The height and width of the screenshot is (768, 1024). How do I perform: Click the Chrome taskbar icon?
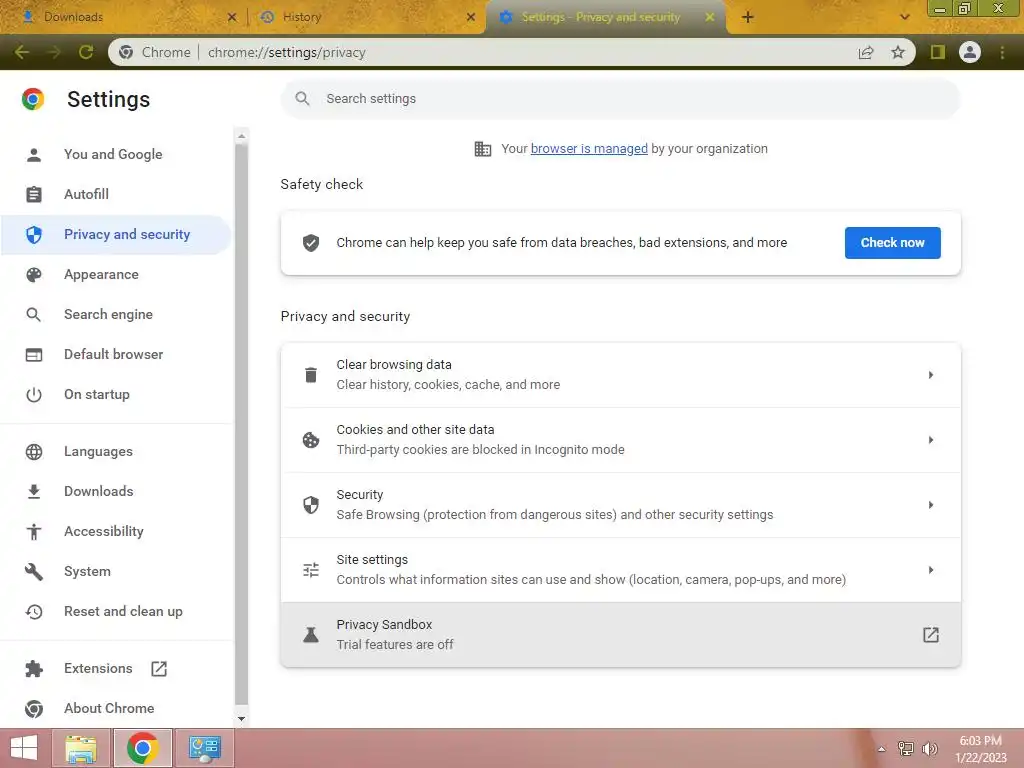[143, 748]
